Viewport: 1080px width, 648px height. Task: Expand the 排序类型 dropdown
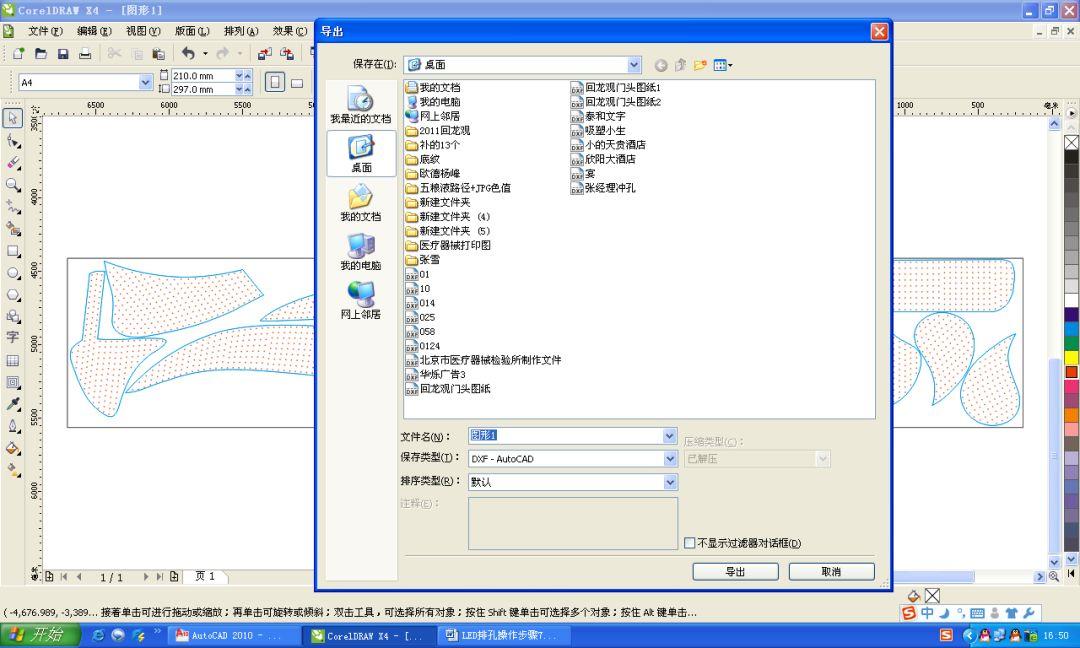[x=670, y=482]
